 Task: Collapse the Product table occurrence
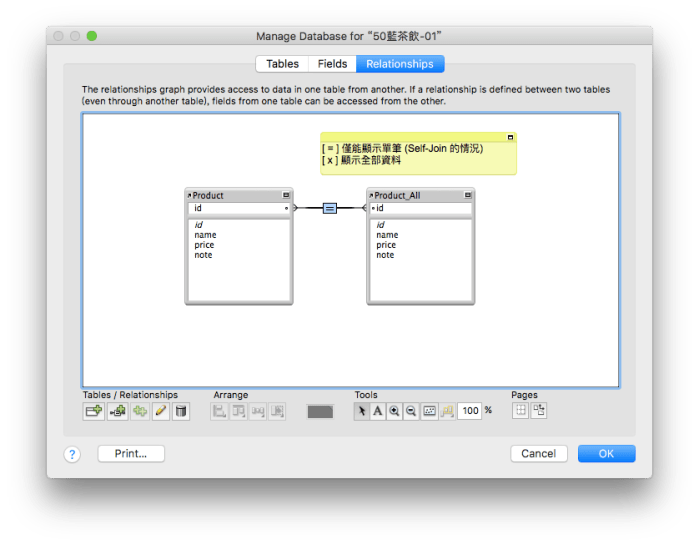(286, 195)
